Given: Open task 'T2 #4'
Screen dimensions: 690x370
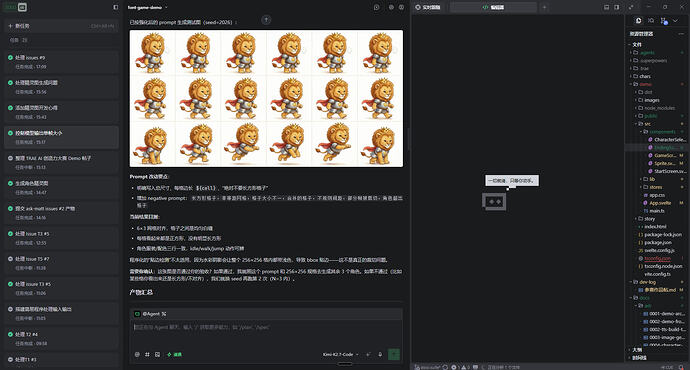Looking at the screenshot, I should pyautogui.click(x=61, y=338).
